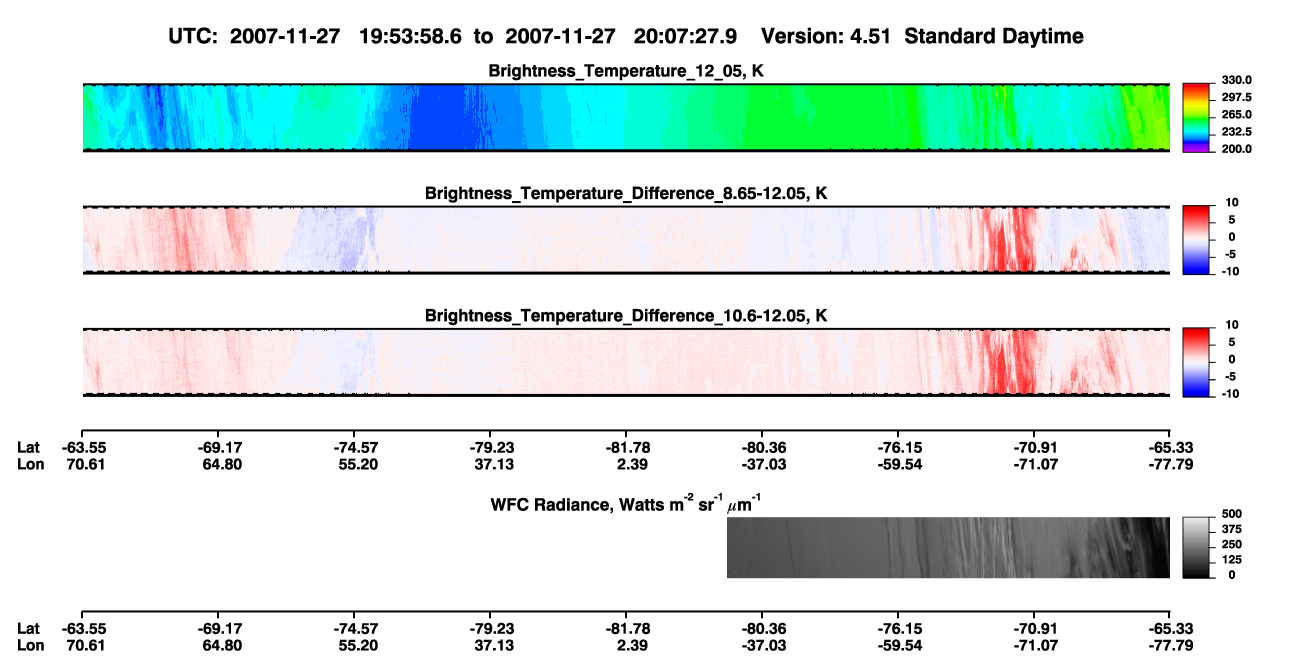The height and width of the screenshot is (667, 1300).
Task: Click "Lon" label on axis above WFC title
Action: tap(29, 463)
